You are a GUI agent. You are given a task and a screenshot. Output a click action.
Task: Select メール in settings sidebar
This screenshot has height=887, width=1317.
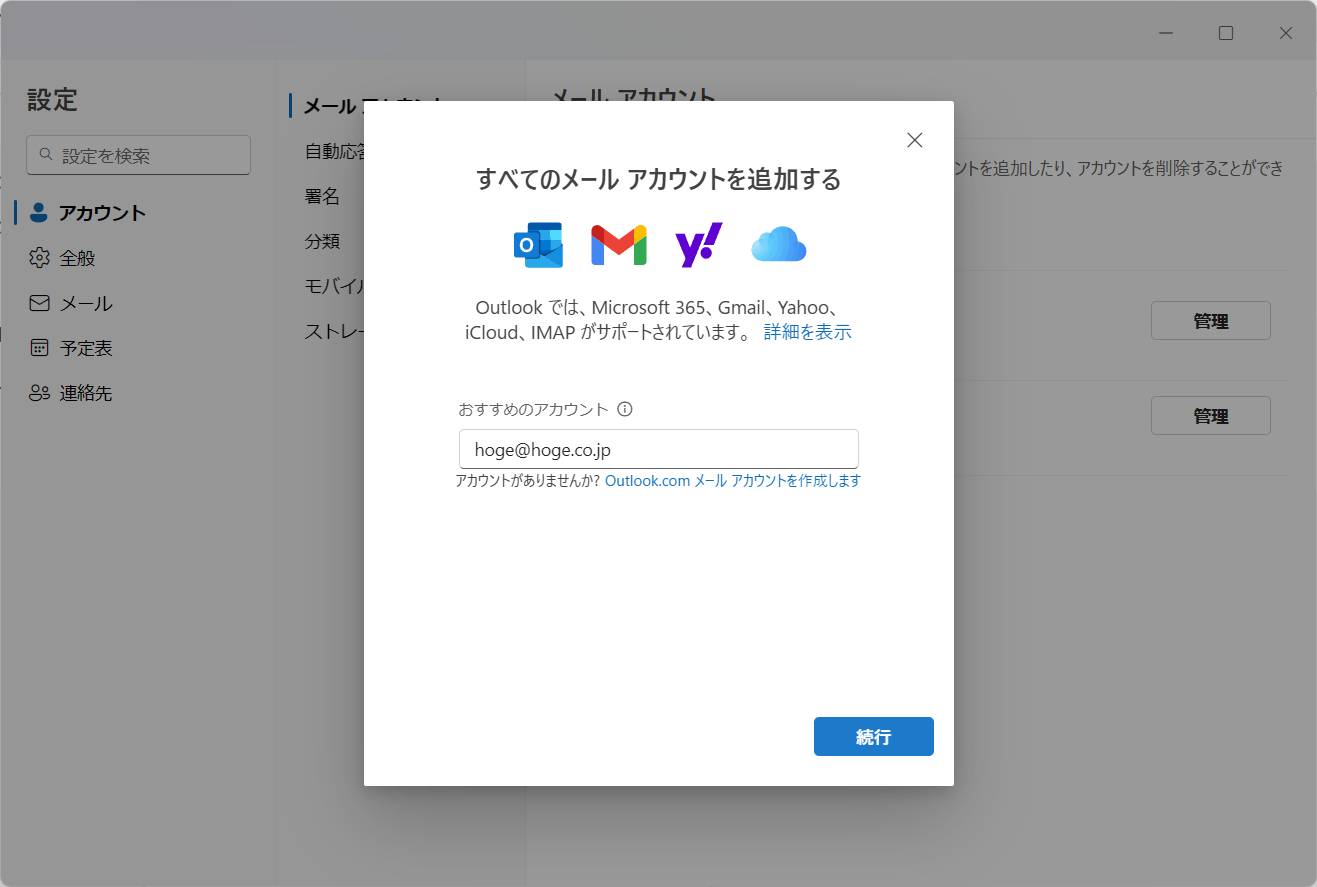(138, 303)
